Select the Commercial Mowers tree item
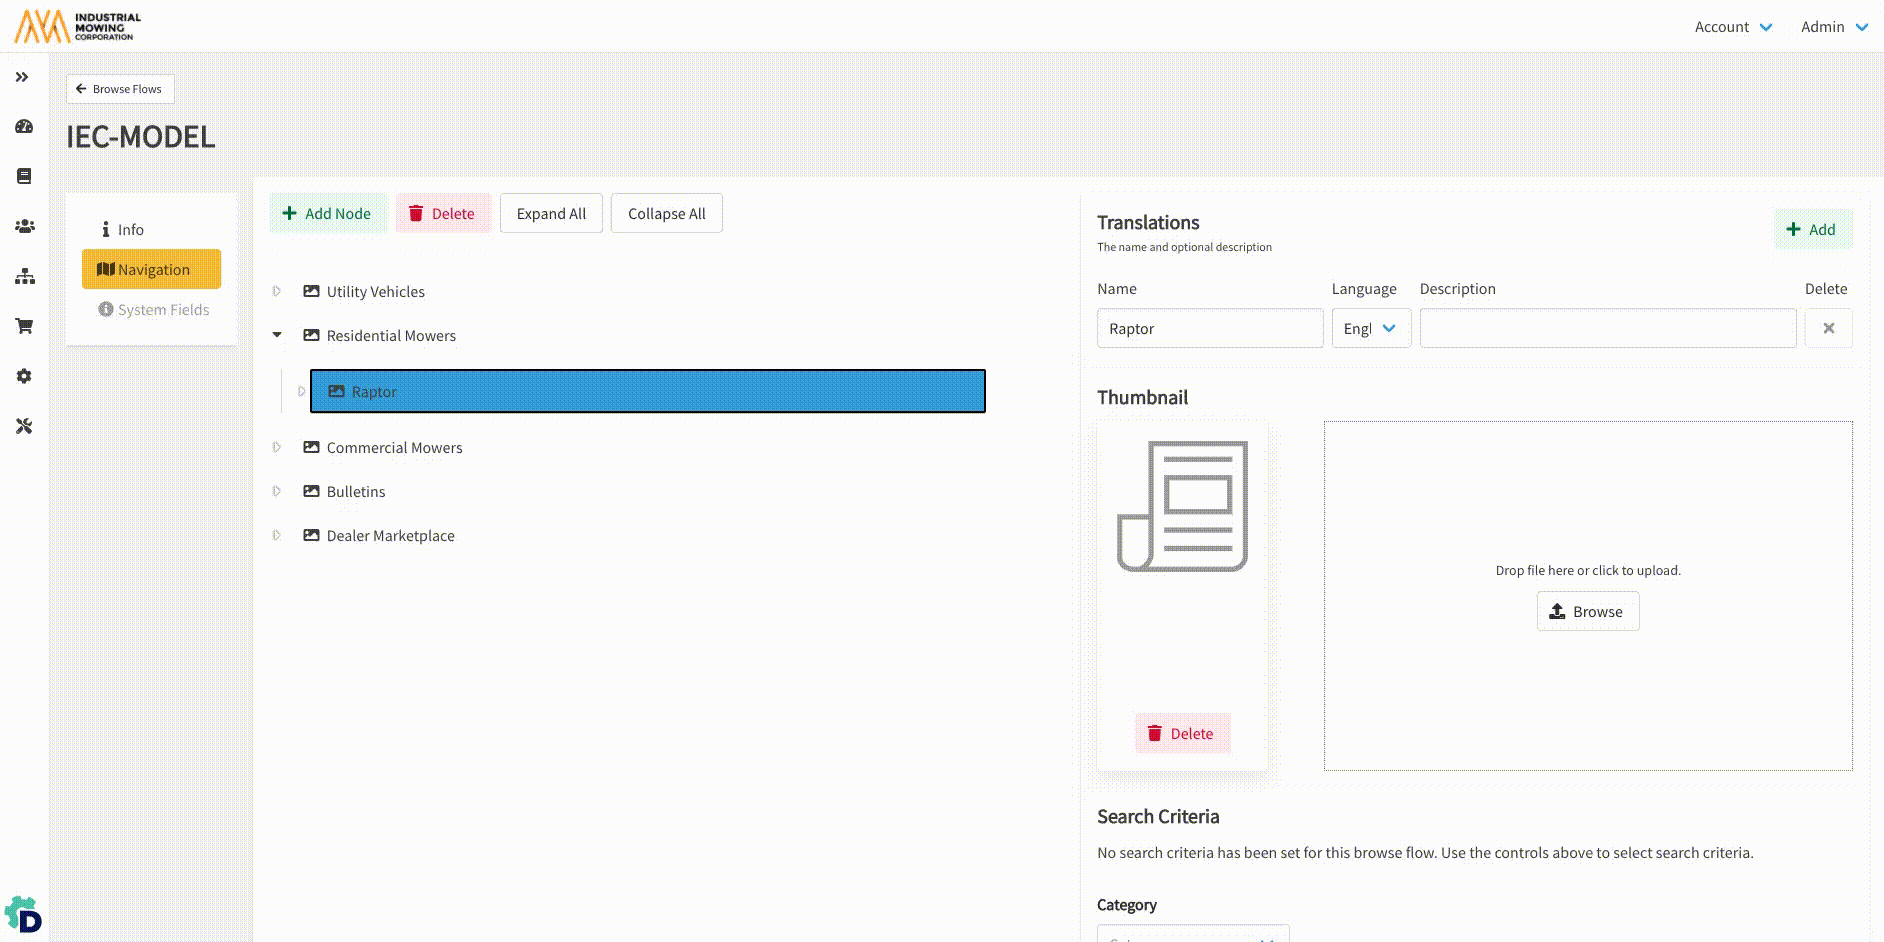Screen dimensions: 1884x942 [x=394, y=448]
